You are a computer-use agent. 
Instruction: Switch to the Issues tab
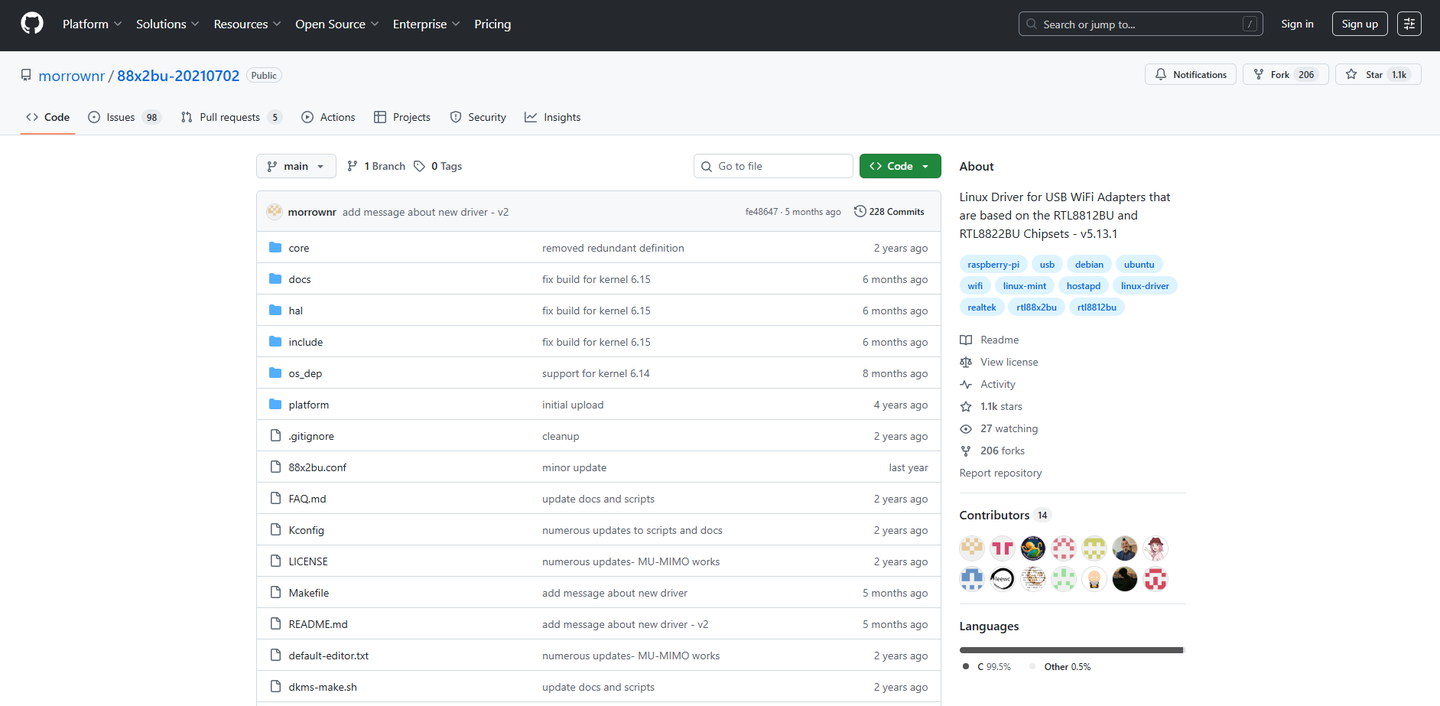(x=124, y=117)
